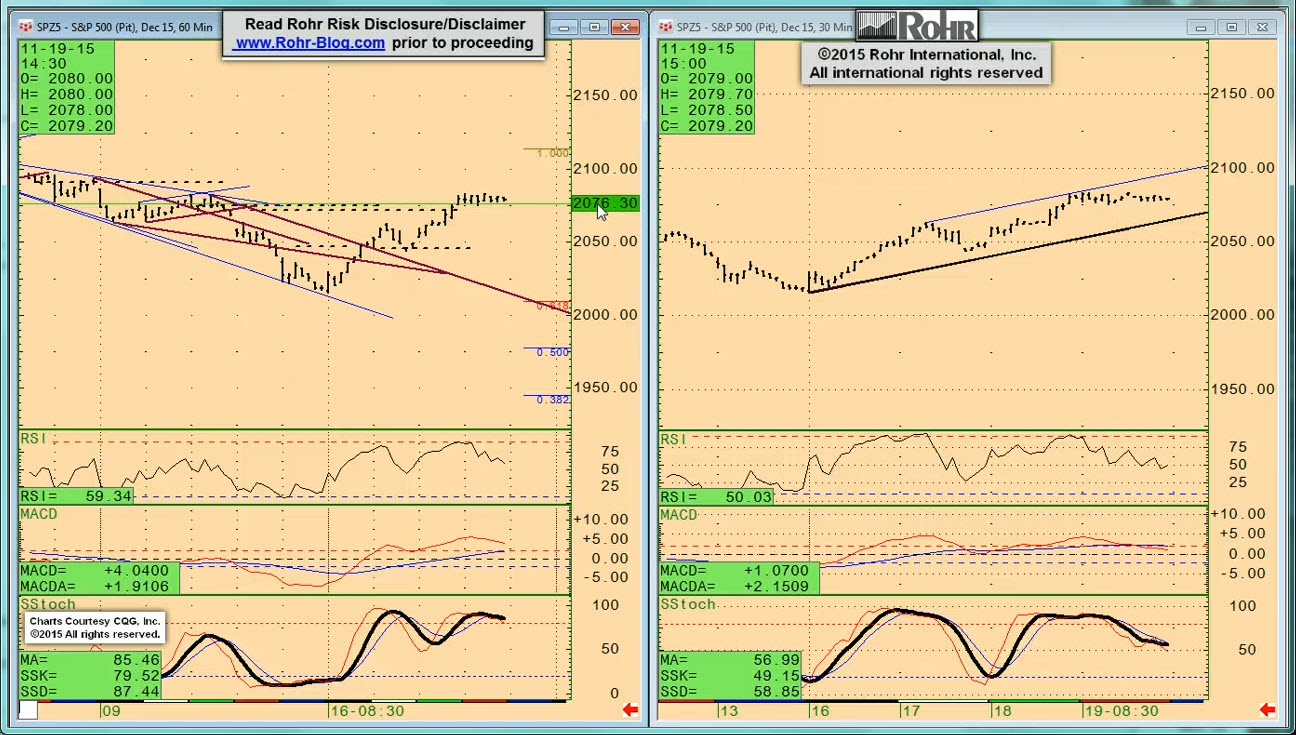Open the www.Rohr-Blog.com link
The height and width of the screenshot is (735, 1296).
[310, 43]
